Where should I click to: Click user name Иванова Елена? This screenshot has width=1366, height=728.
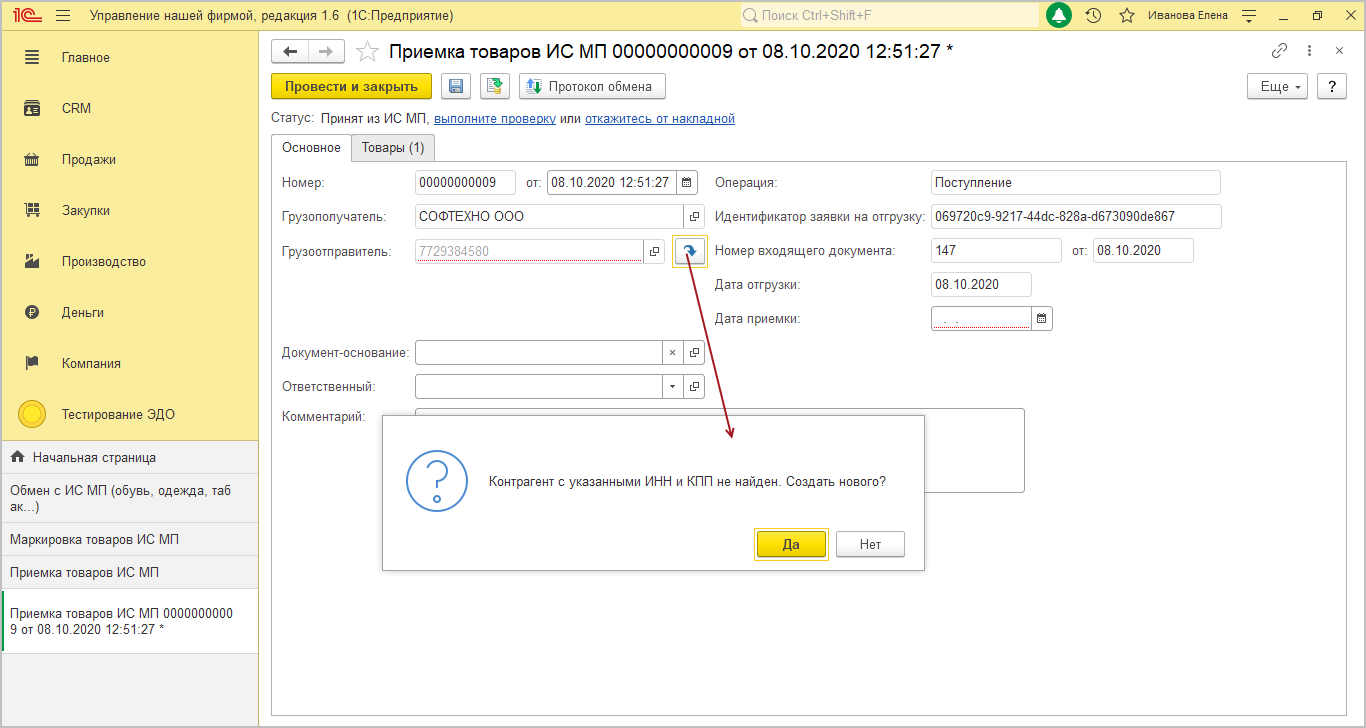pos(1188,16)
